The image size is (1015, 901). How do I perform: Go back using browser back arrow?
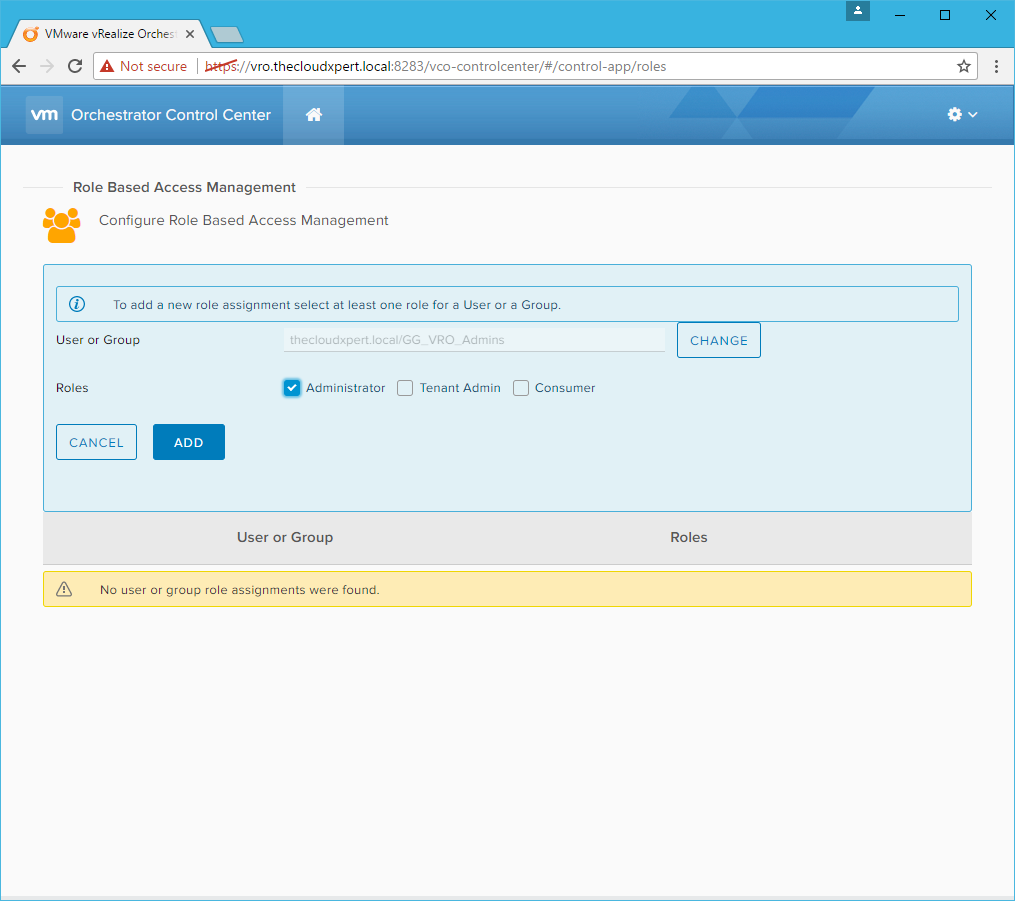tap(19, 66)
